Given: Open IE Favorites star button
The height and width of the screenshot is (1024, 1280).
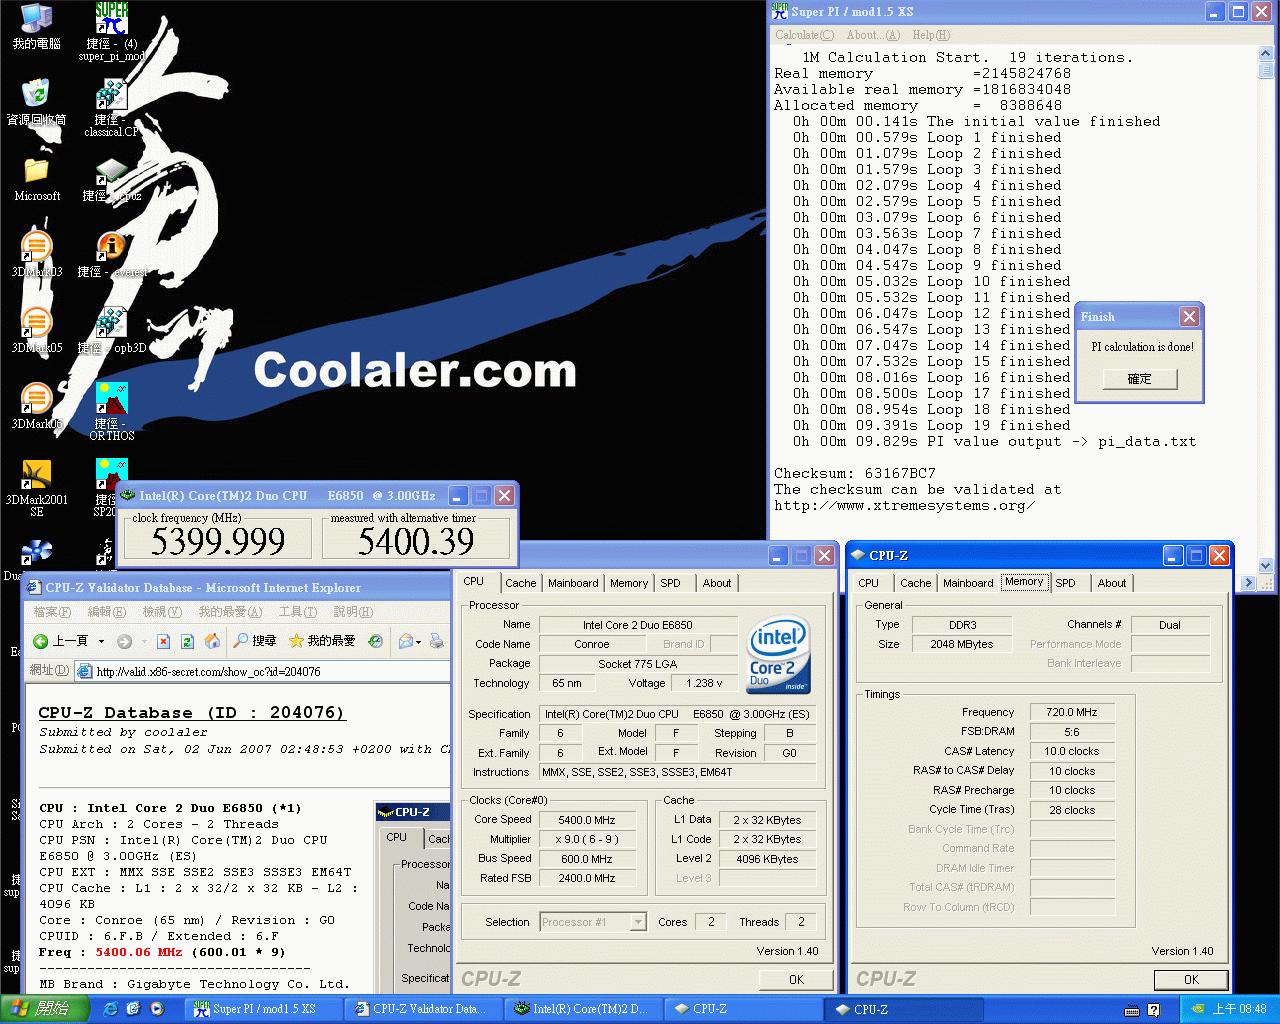Looking at the screenshot, I should coord(321,641).
